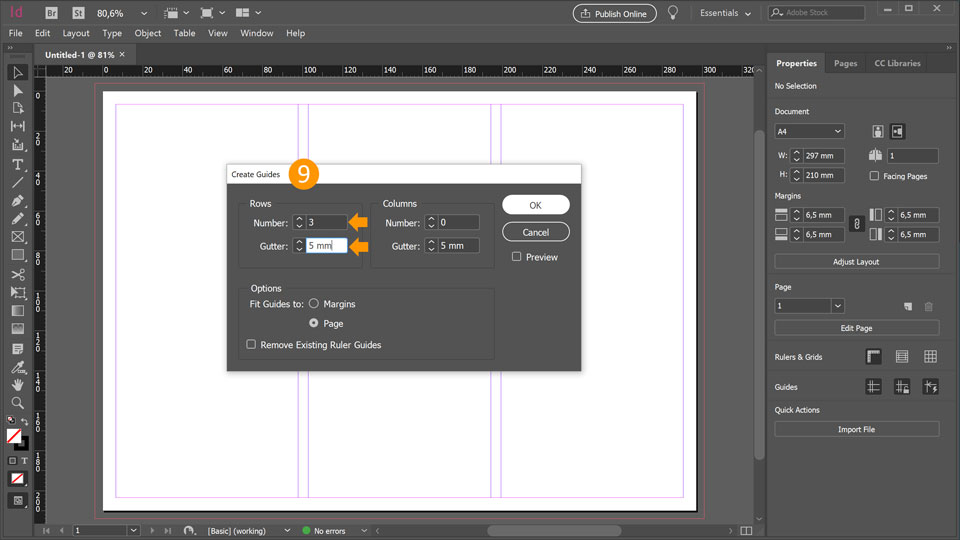Set landscape page orientation

(898, 131)
